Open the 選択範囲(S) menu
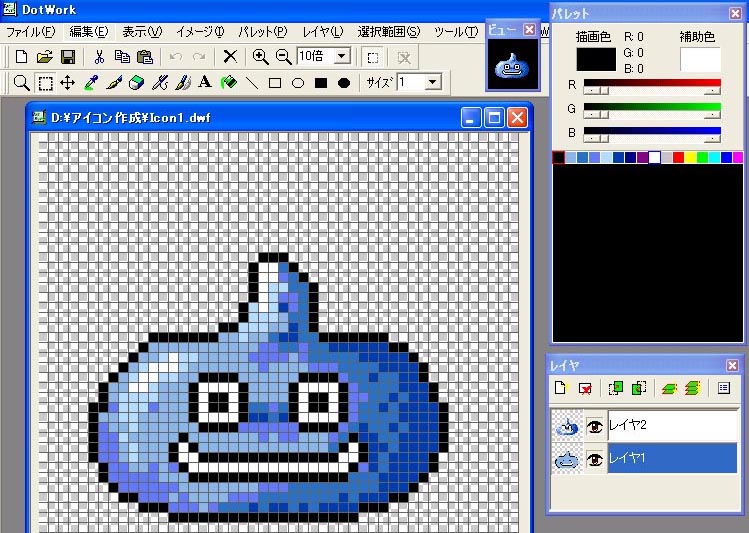Viewport: 749px width, 533px height. pyautogui.click(x=389, y=32)
